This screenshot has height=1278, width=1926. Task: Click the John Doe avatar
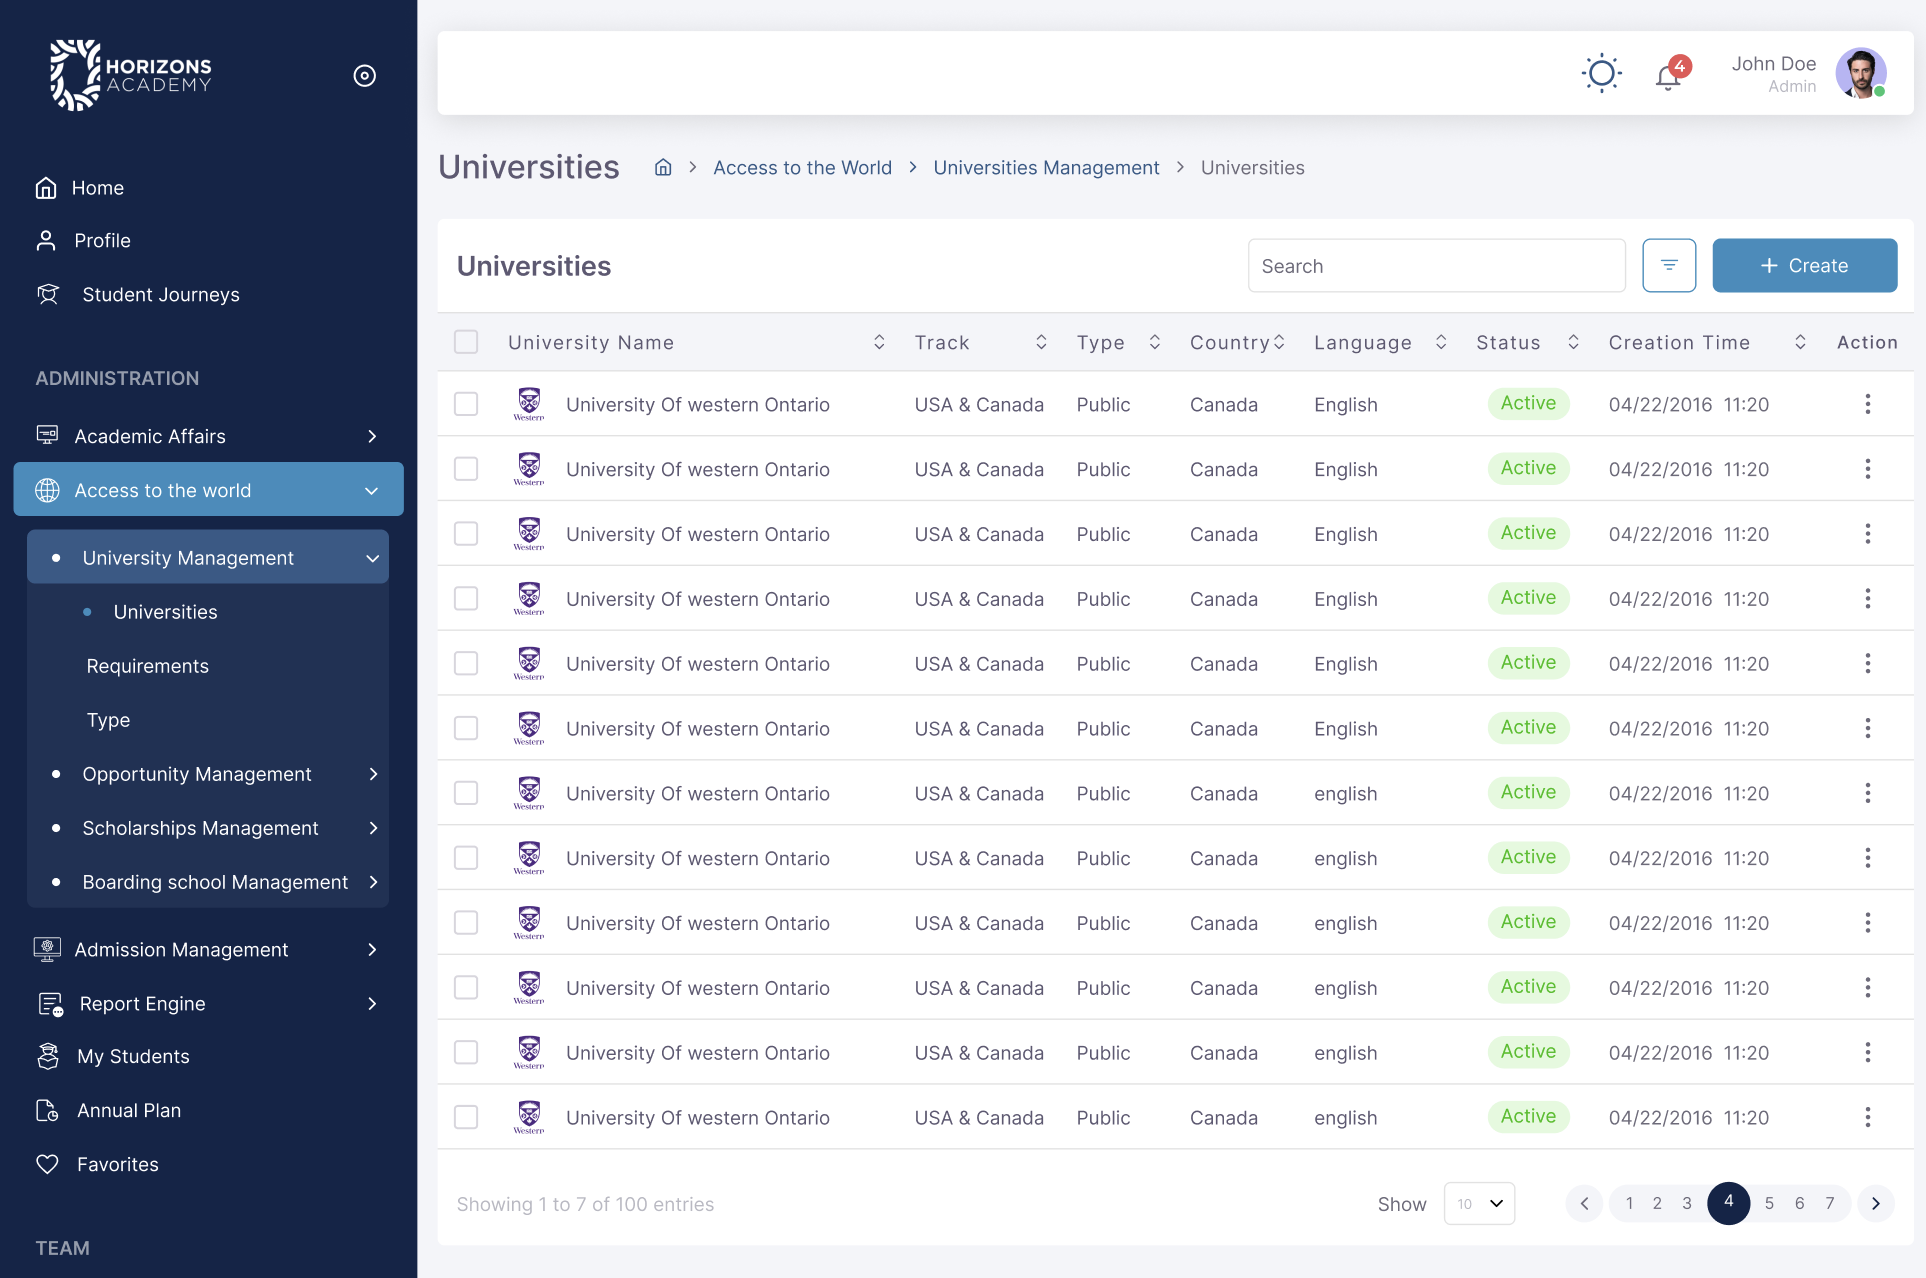point(1860,74)
